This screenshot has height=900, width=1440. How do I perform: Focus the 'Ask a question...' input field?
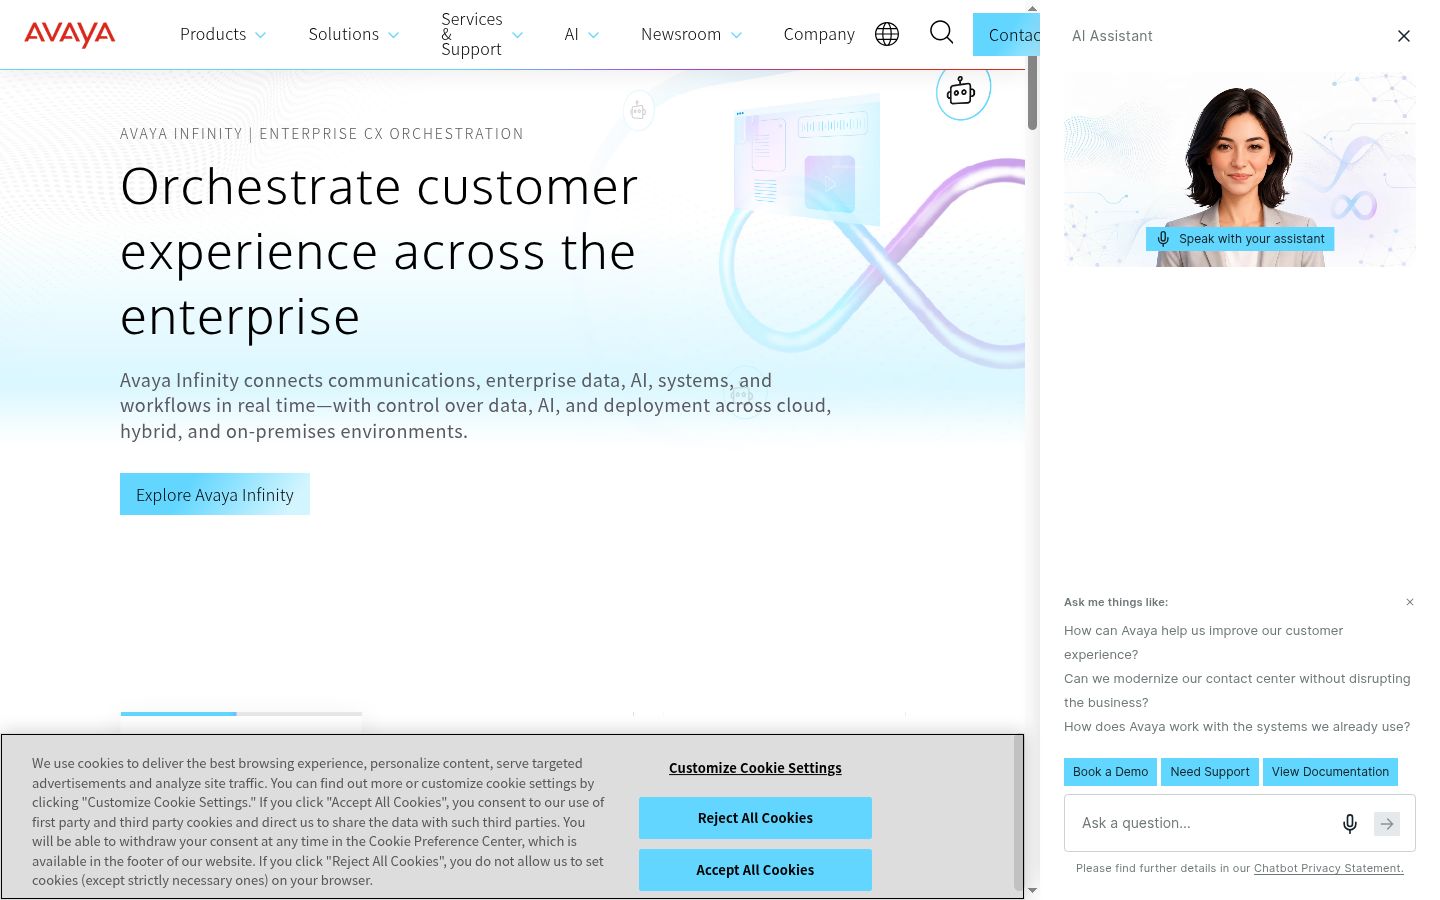[1205, 823]
